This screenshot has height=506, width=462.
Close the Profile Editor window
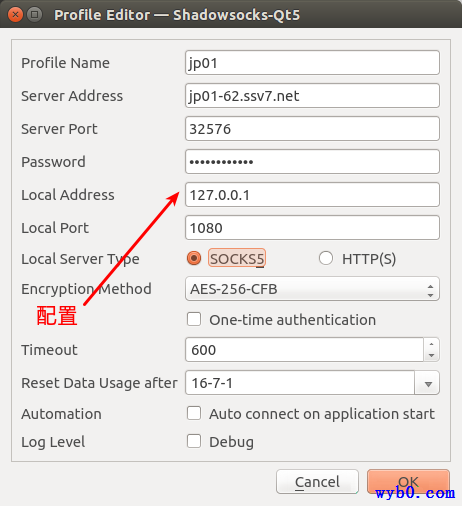point(15,15)
